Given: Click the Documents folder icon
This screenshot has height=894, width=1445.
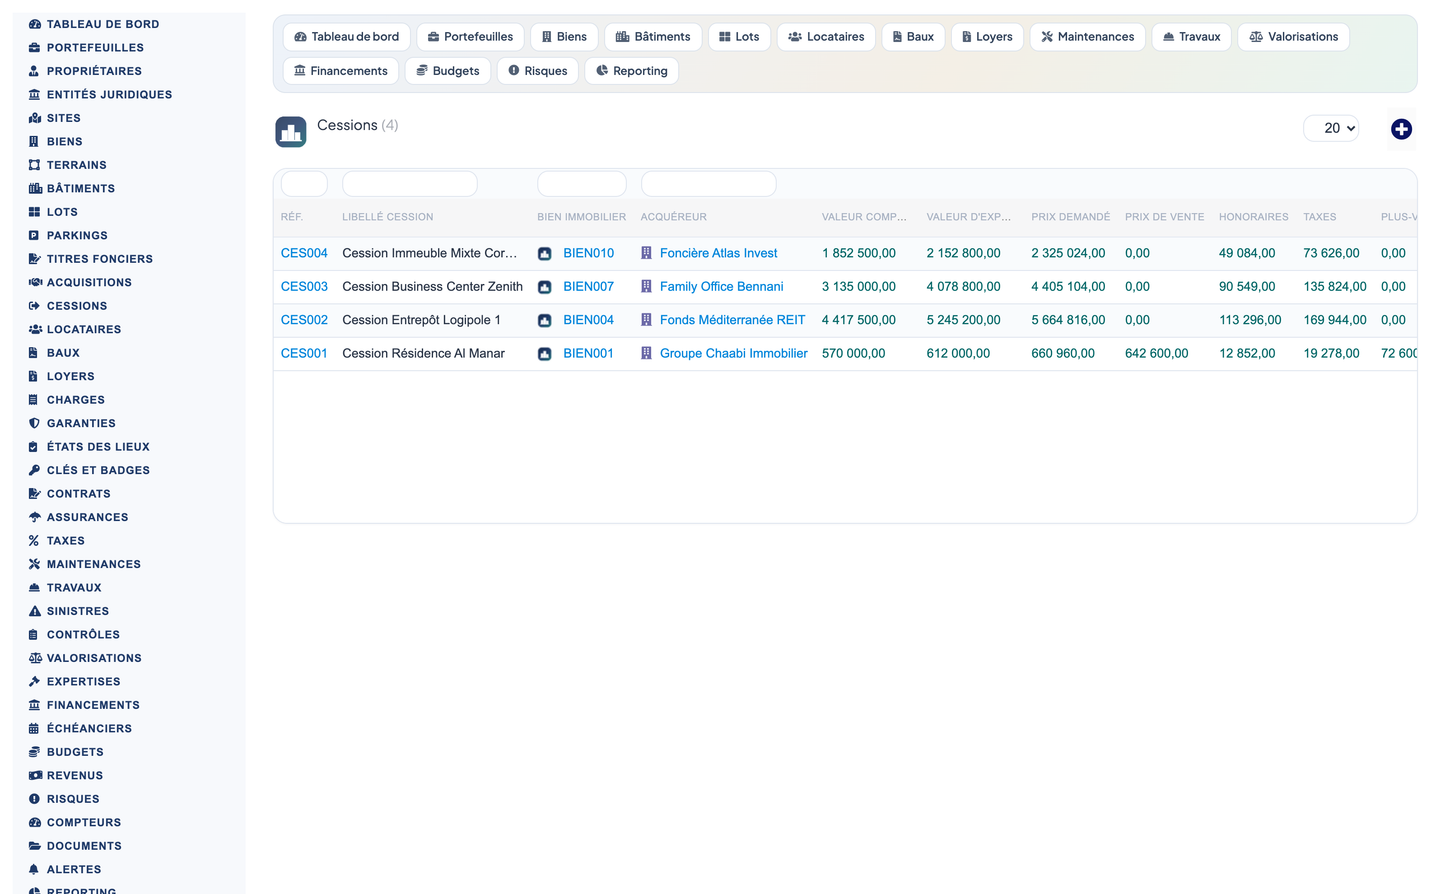Looking at the screenshot, I should 34,846.
